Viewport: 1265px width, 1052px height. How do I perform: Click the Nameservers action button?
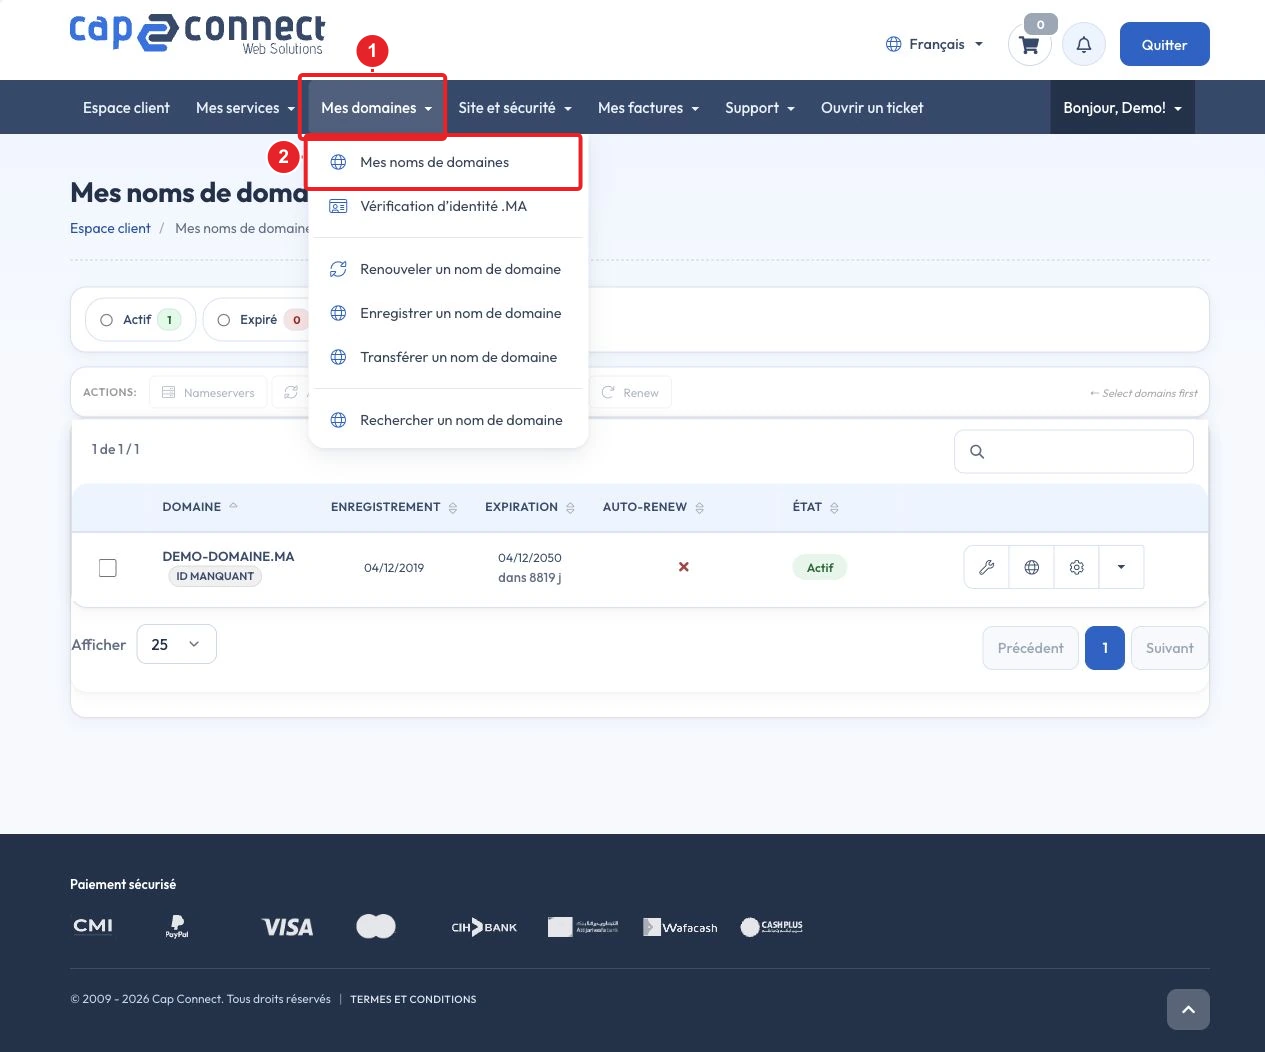pyautogui.click(x=208, y=392)
